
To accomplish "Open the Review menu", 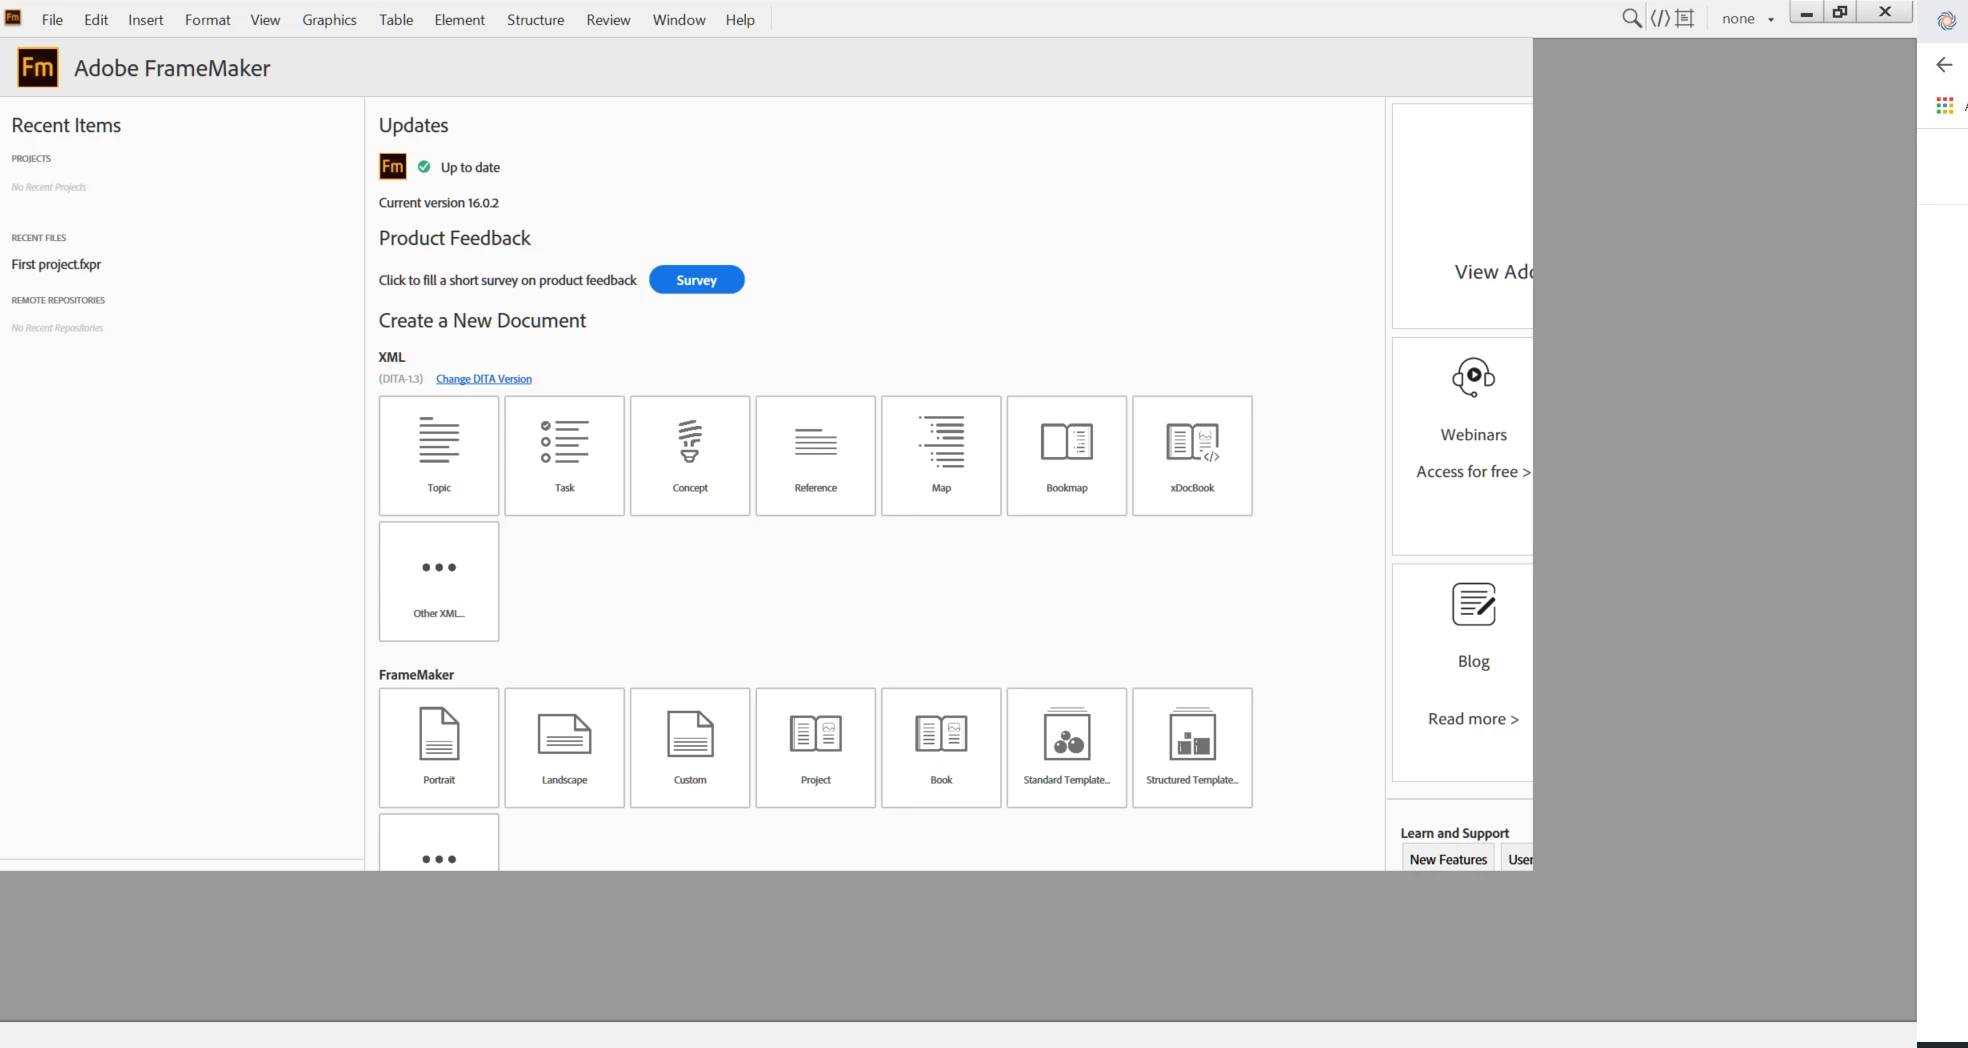I will pyautogui.click(x=608, y=19).
